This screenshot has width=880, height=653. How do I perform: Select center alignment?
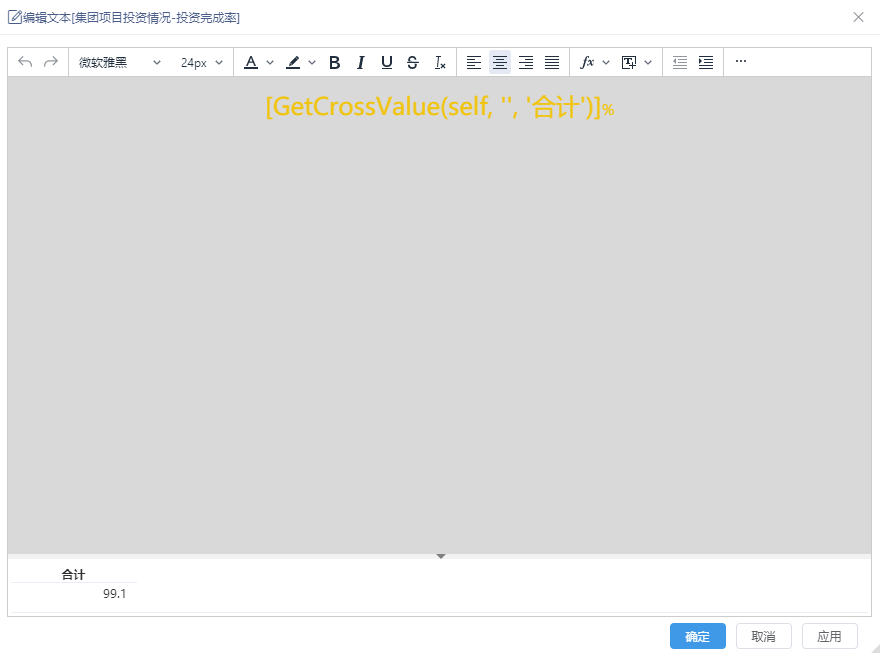[x=500, y=62]
